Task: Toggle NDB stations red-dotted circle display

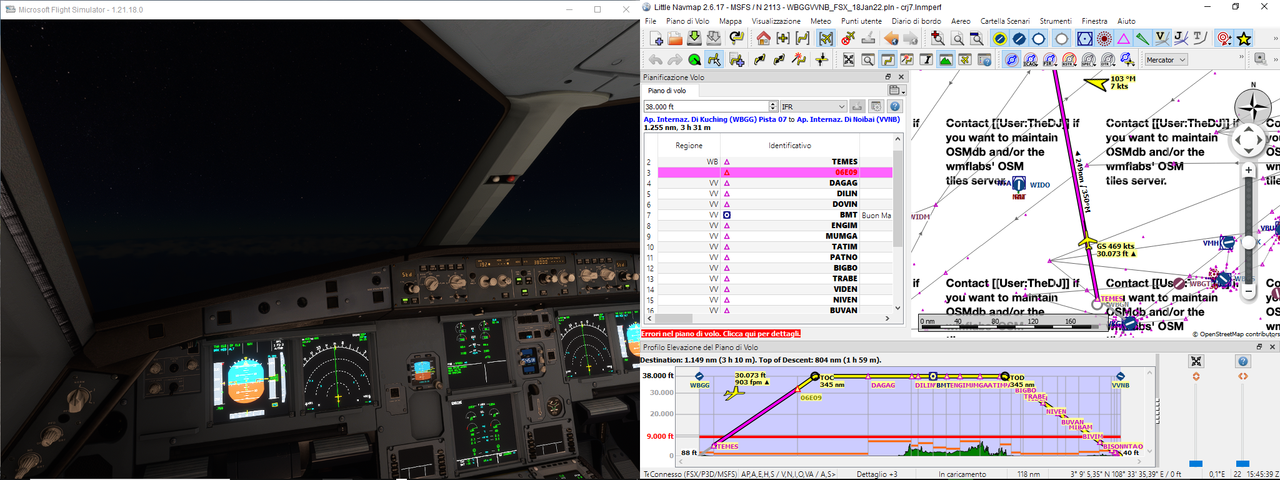Action: coord(1104,38)
